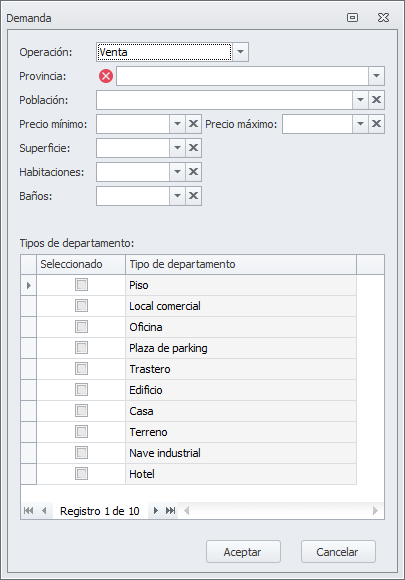Click the Aceptar button

243,552
